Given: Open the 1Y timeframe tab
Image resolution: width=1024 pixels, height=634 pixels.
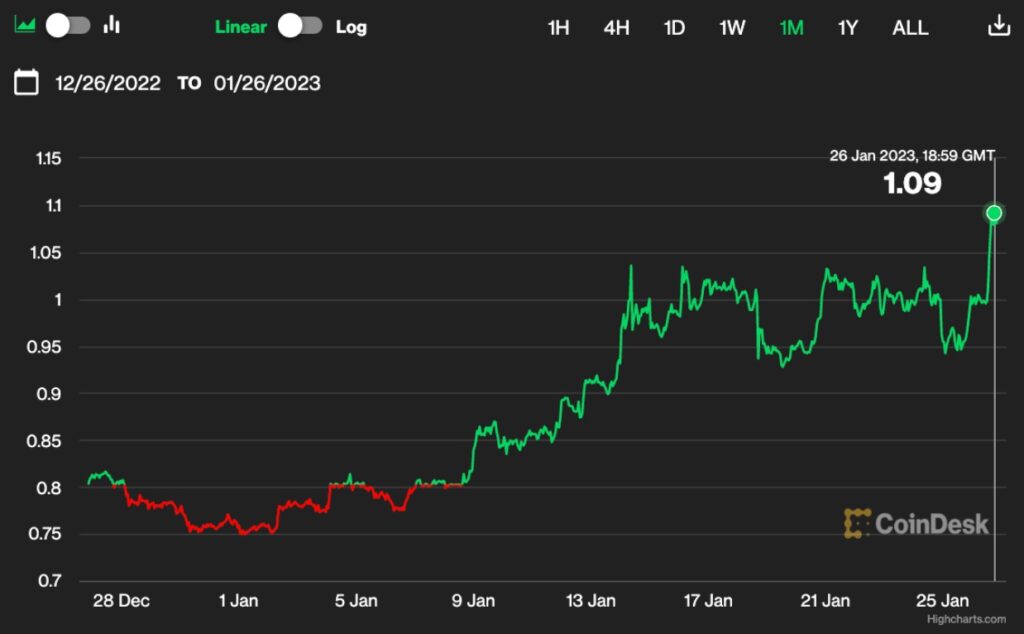Looking at the screenshot, I should [847, 28].
